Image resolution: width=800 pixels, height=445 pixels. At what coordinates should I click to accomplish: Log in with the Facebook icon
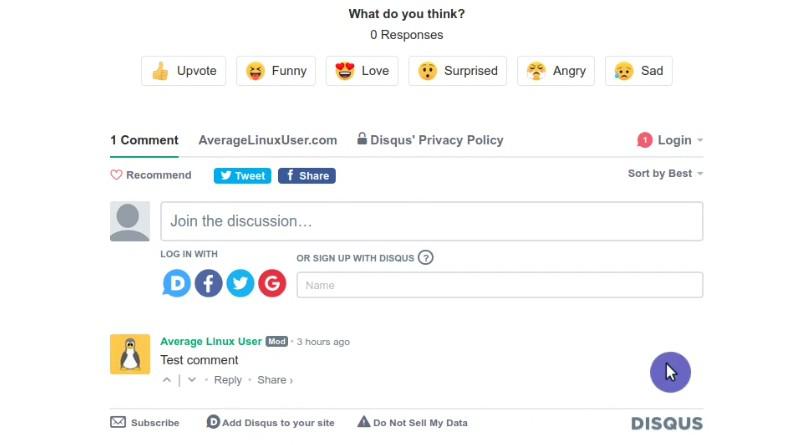pyautogui.click(x=208, y=283)
